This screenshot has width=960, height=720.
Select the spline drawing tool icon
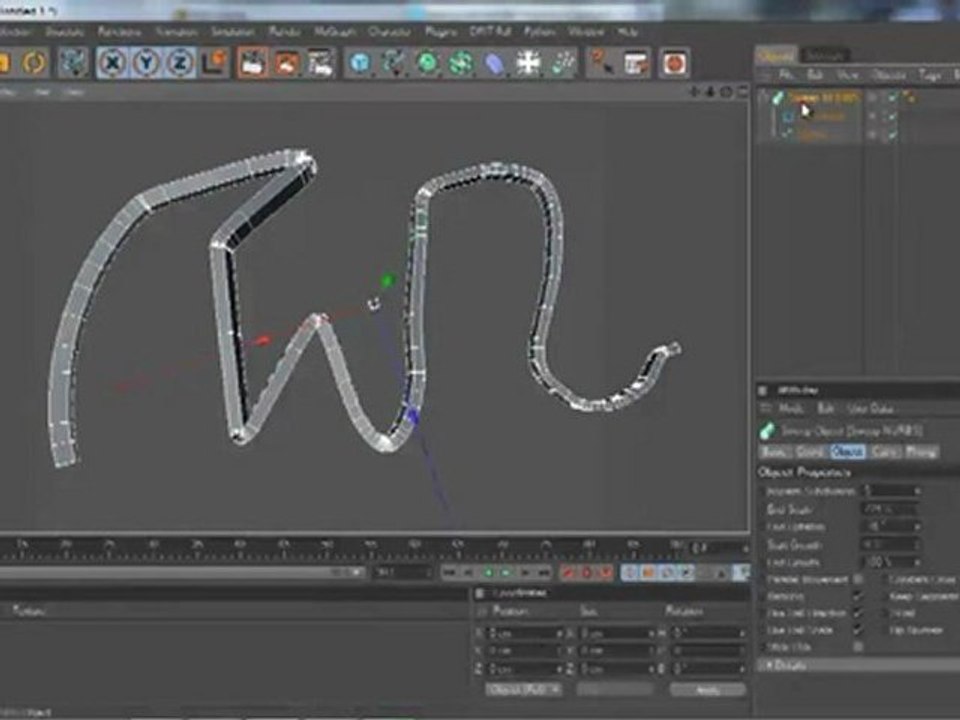pyautogui.click(x=393, y=62)
